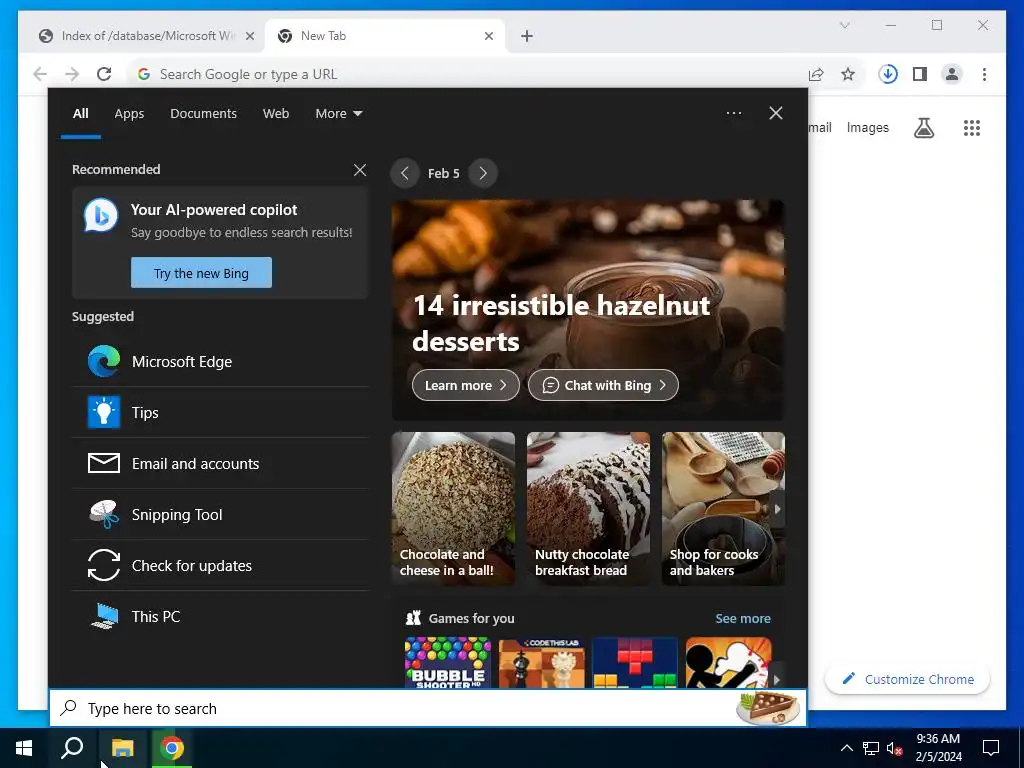Image resolution: width=1024 pixels, height=768 pixels.
Task: Click the Type here to search box
Action: (428, 708)
